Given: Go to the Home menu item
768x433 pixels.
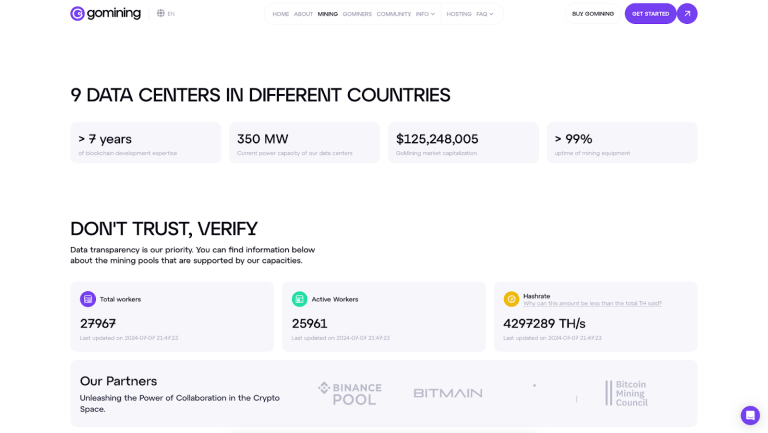Looking at the screenshot, I should pos(281,14).
